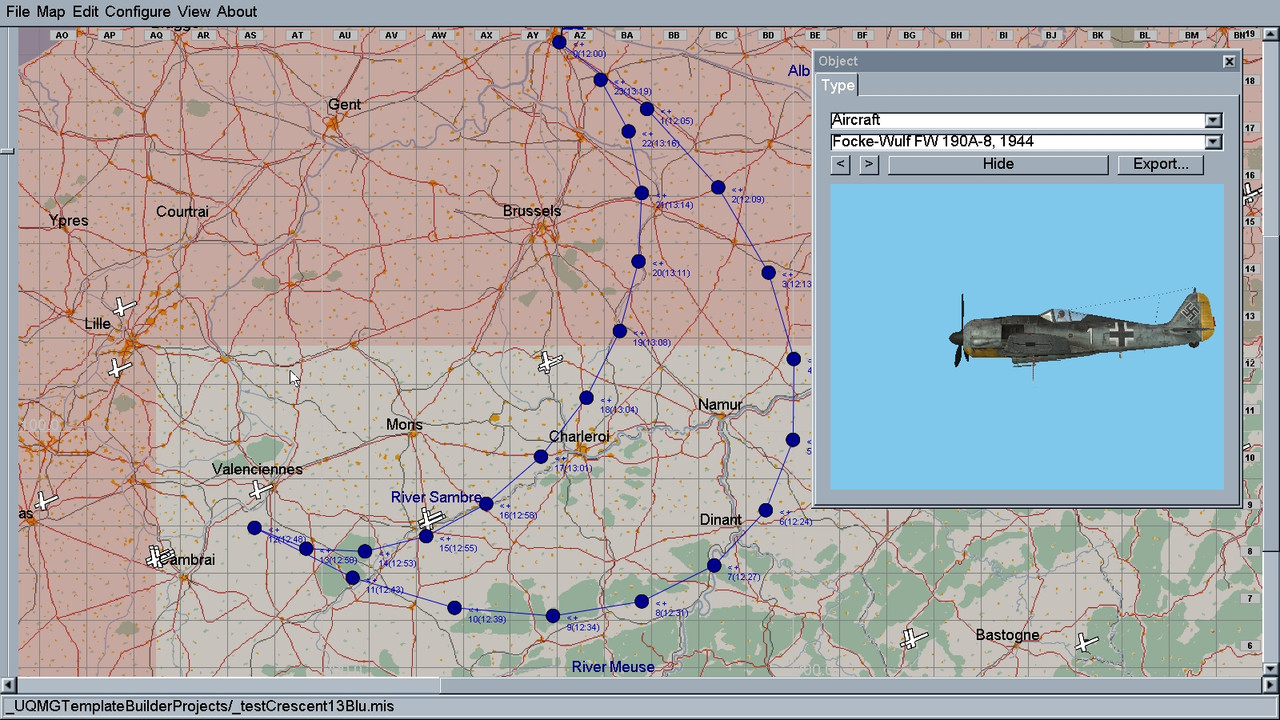Screen dimensions: 1280x720
Task: Click the Gent city label
Action: click(345, 105)
